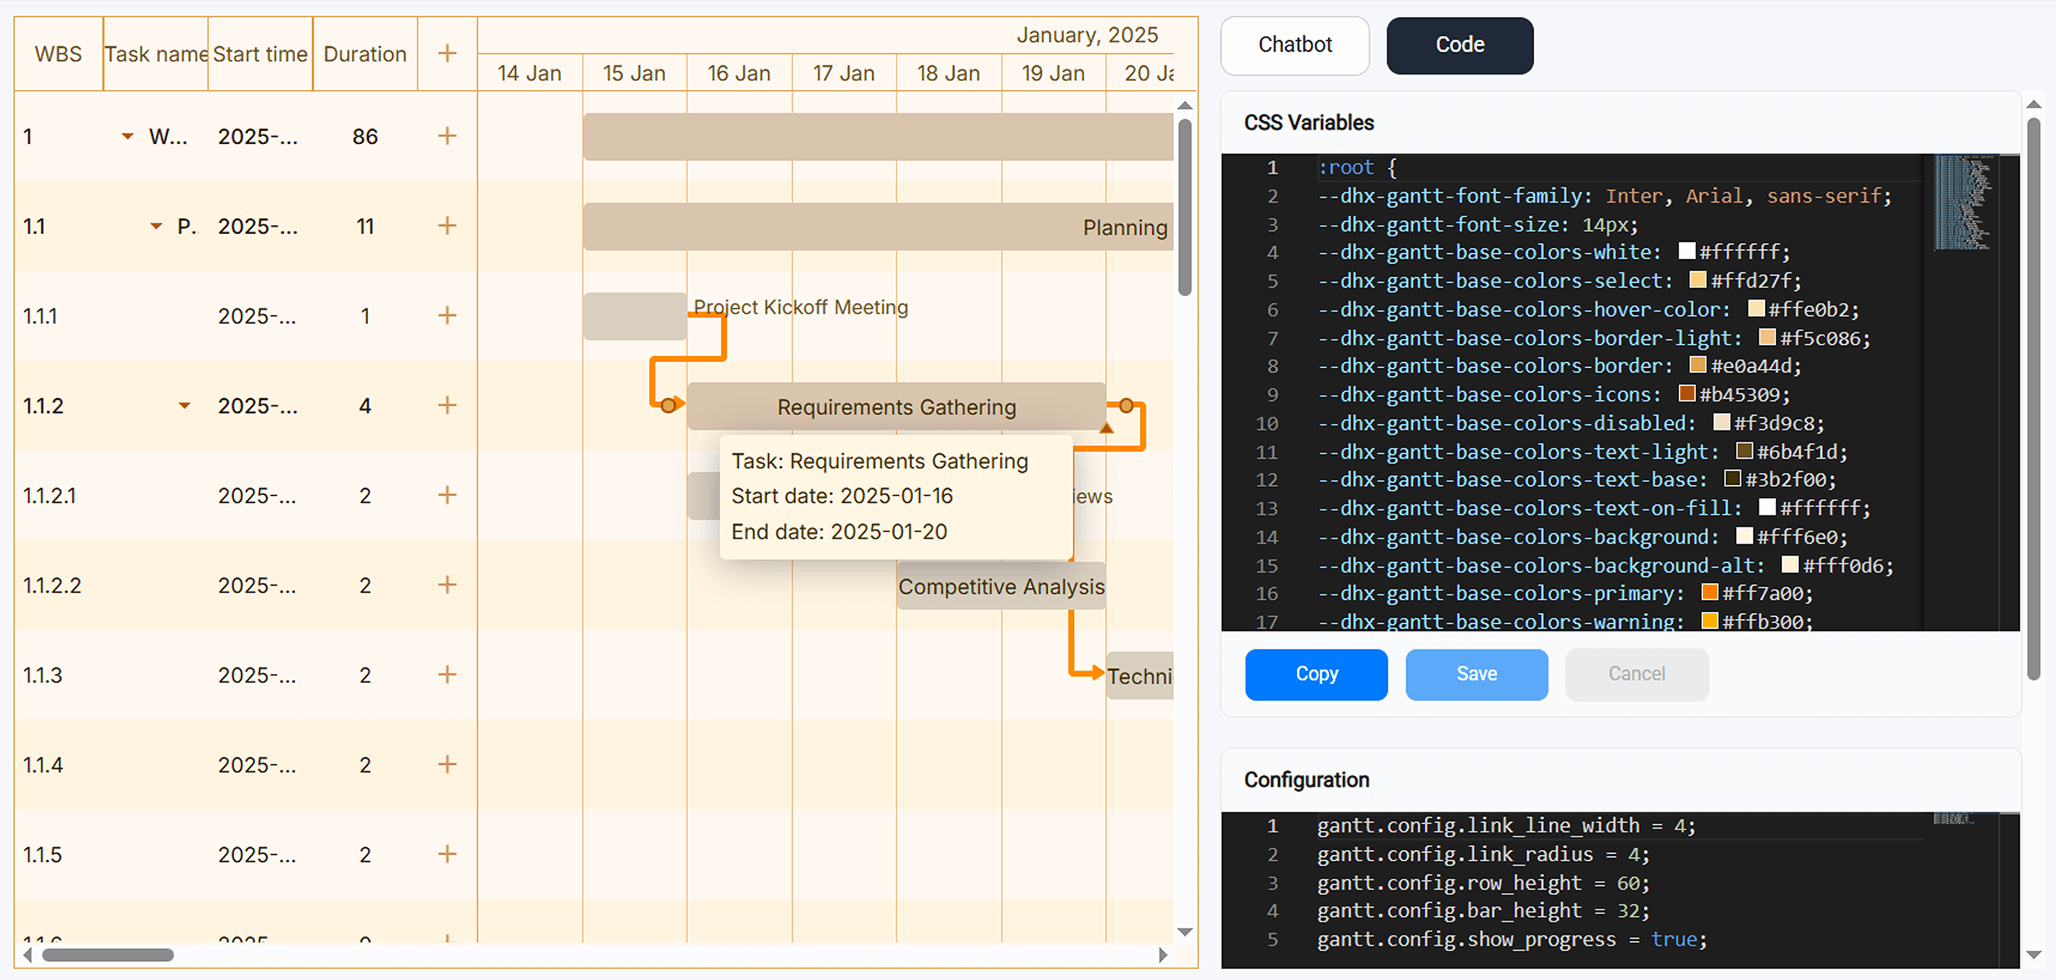Click the Gantt horizontal scrollbar thumb
This screenshot has width=2056, height=980.
(107, 955)
